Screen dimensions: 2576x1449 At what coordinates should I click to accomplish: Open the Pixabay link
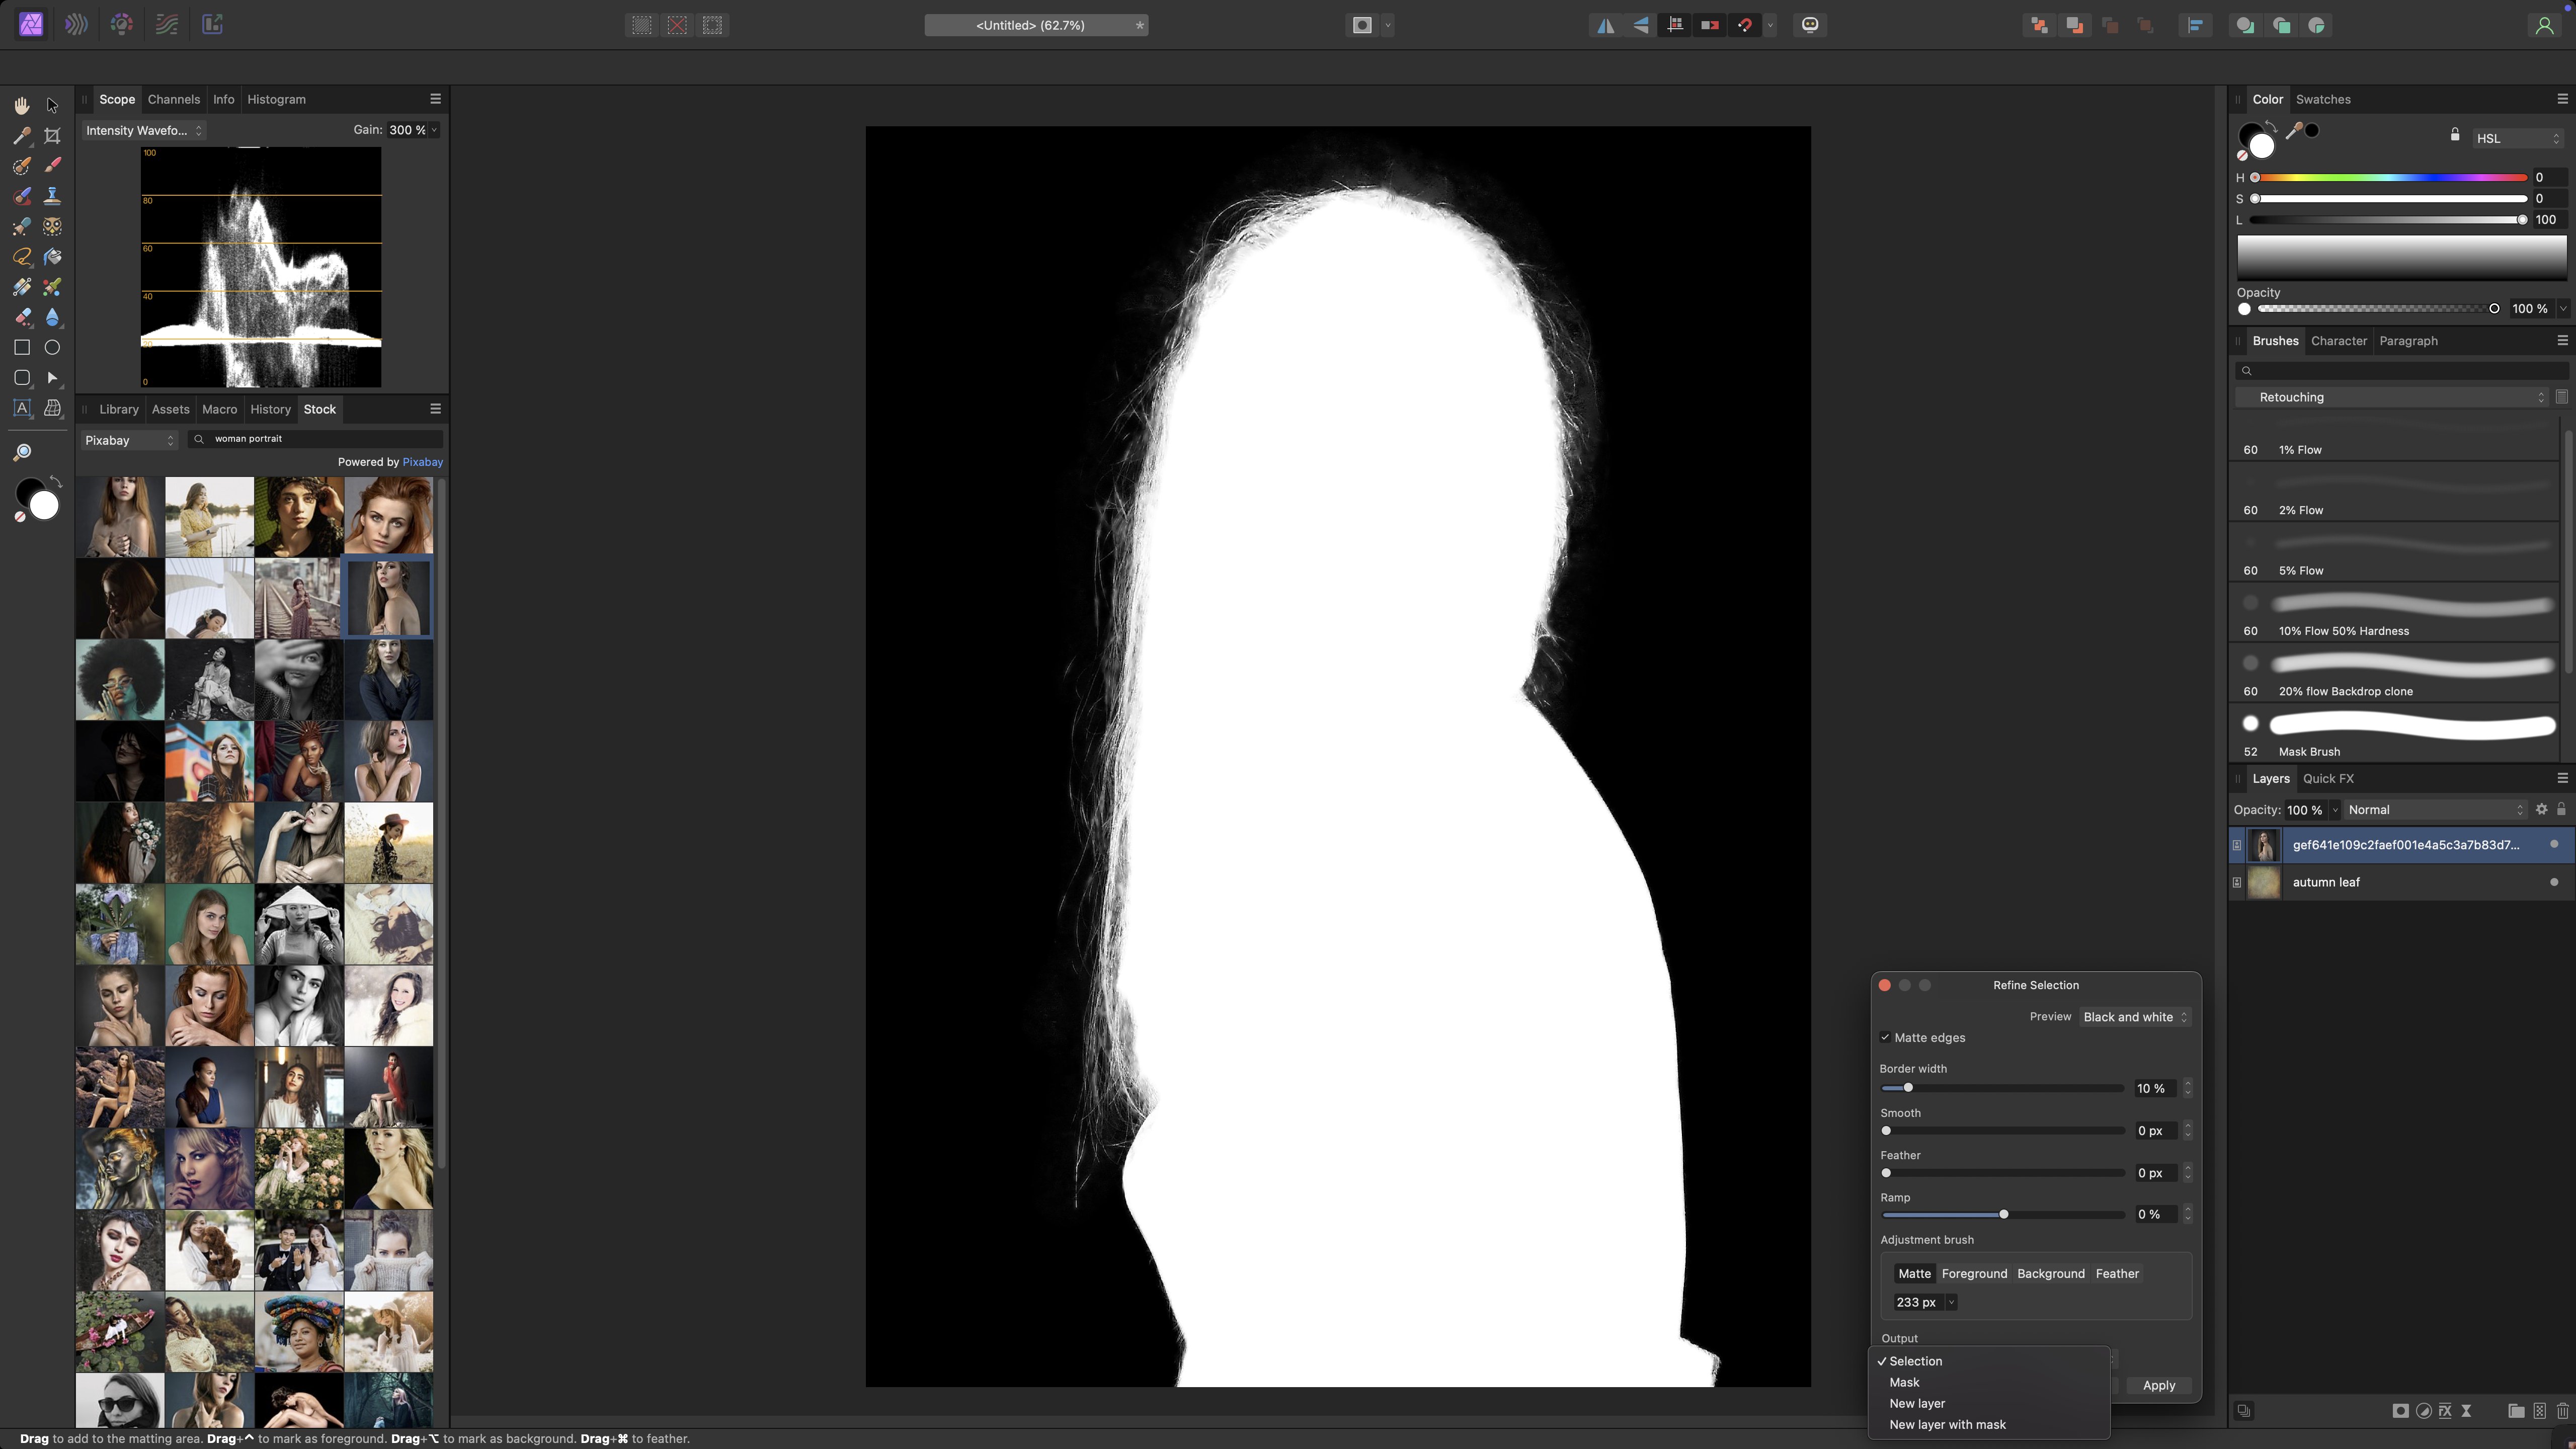pyautogui.click(x=422, y=462)
